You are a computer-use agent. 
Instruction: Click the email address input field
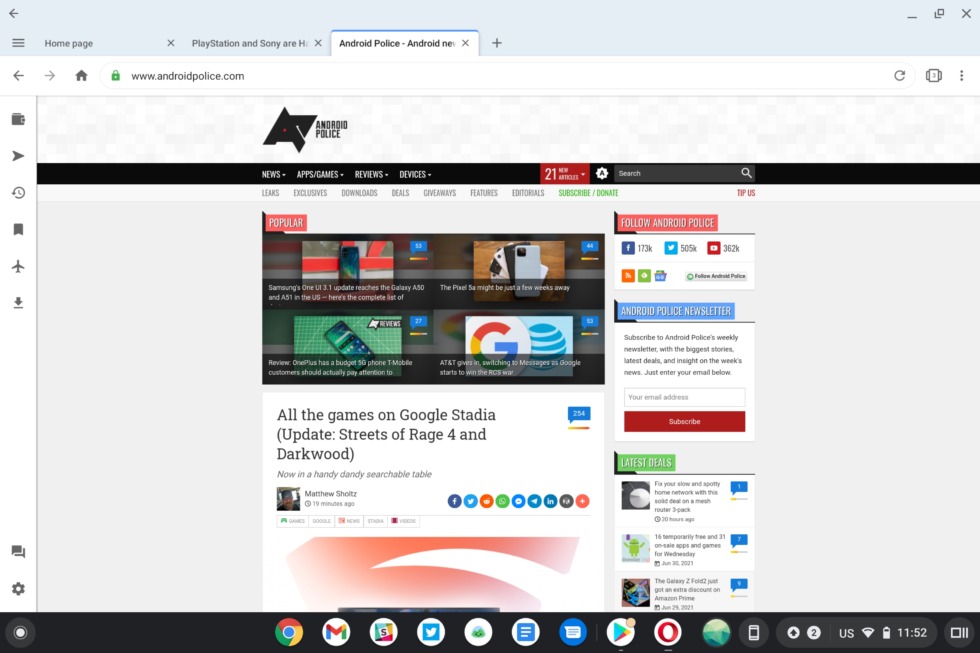(x=684, y=397)
